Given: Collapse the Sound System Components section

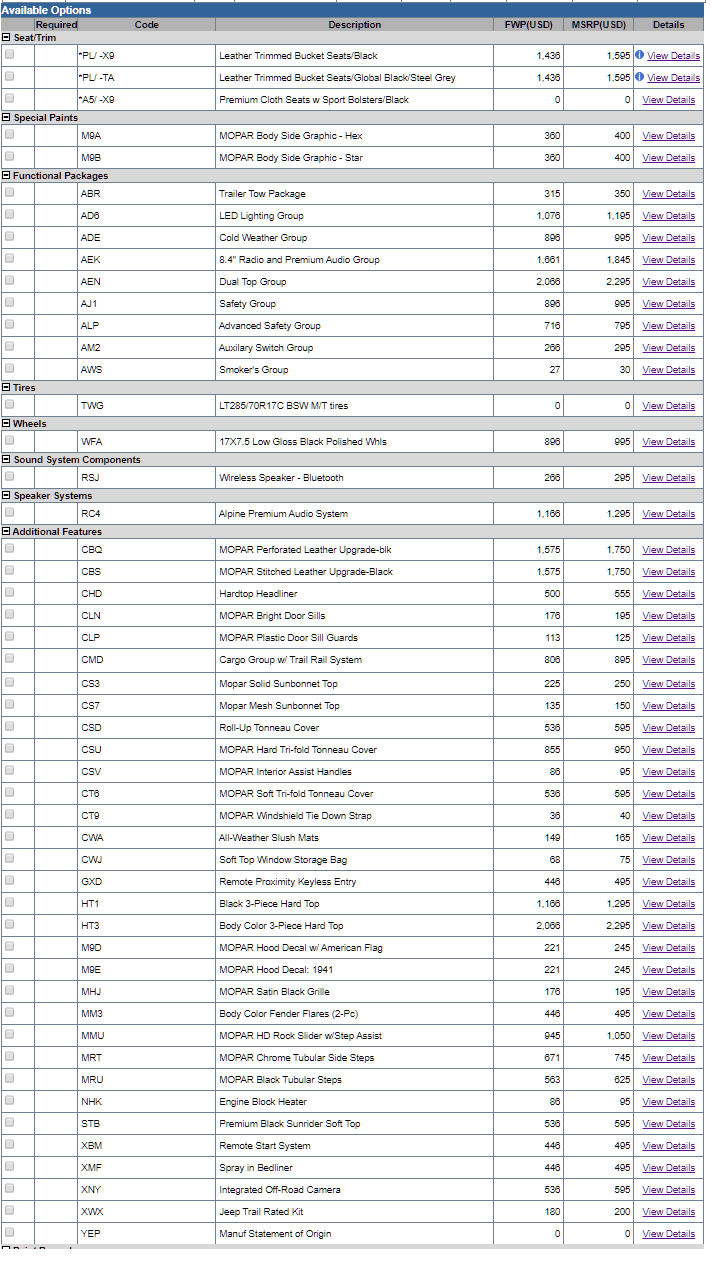Looking at the screenshot, I should [x=6, y=459].
